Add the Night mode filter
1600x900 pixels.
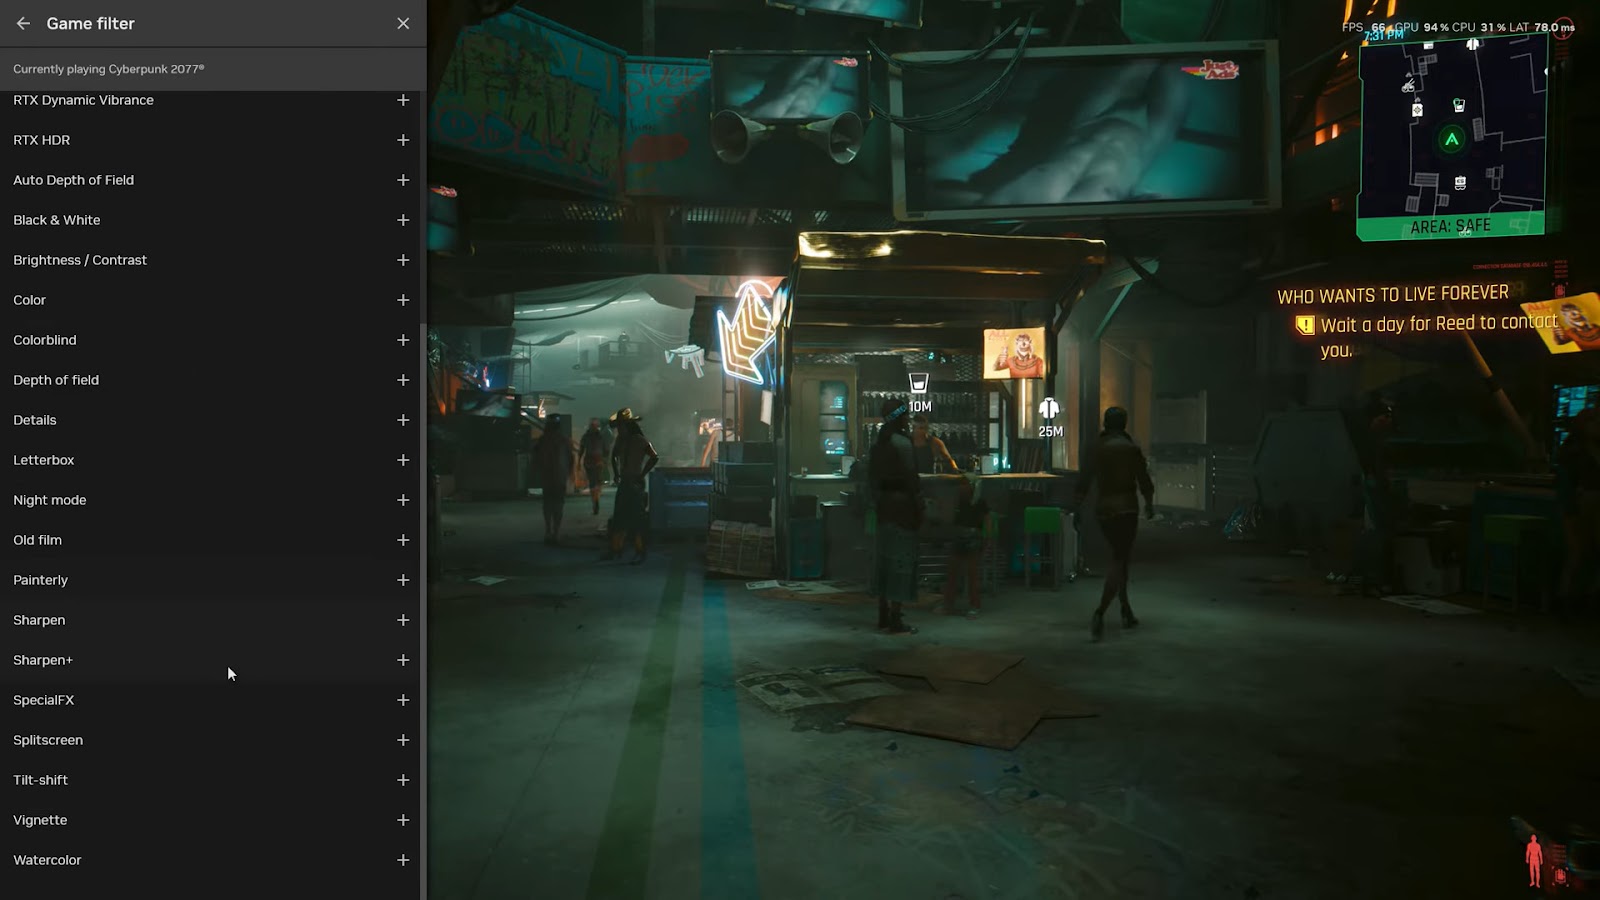coord(403,500)
